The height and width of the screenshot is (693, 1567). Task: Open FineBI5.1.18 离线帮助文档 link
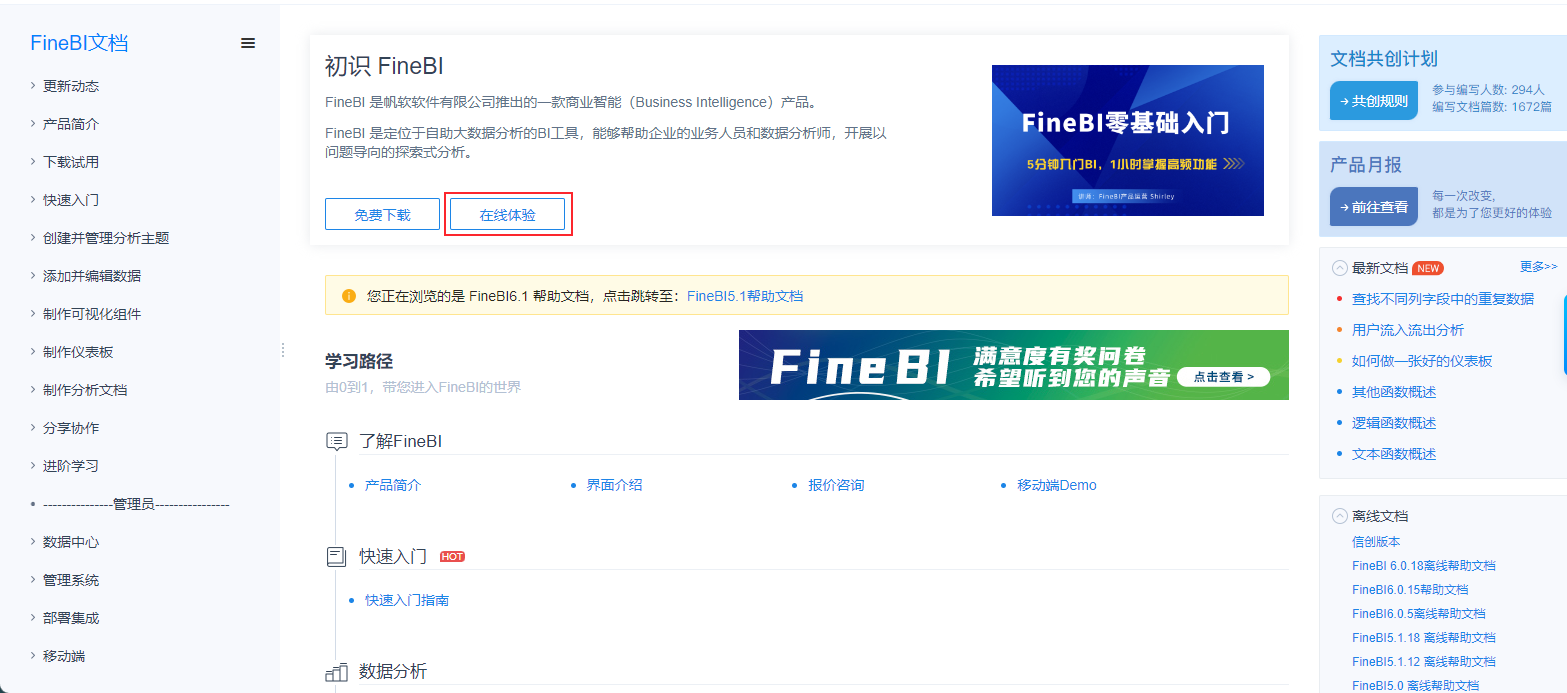(1424, 637)
